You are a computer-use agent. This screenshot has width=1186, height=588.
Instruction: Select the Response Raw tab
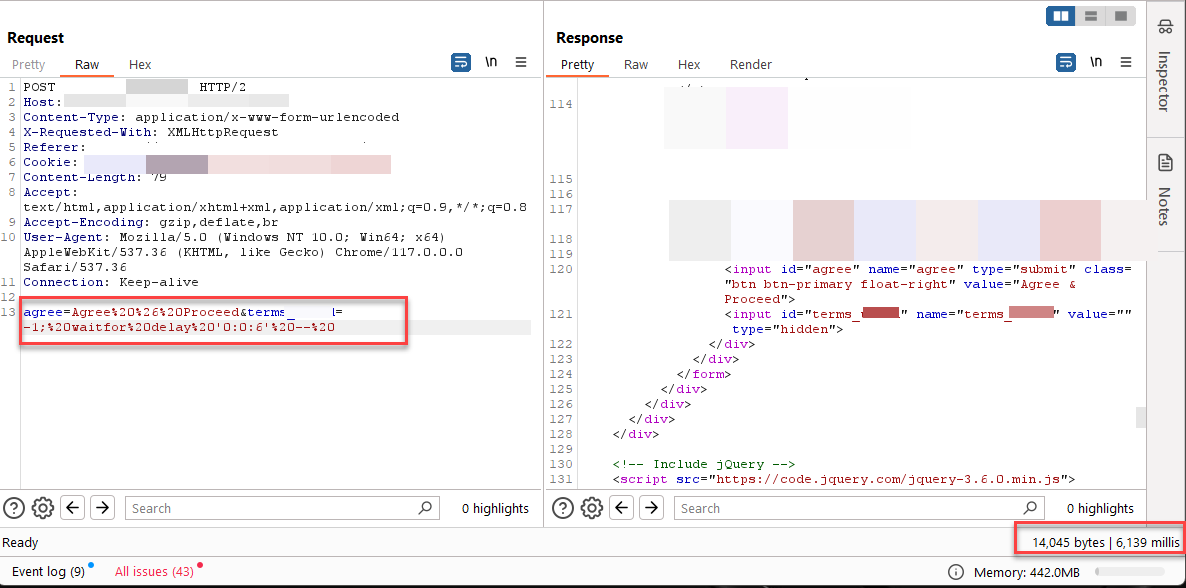(x=635, y=65)
